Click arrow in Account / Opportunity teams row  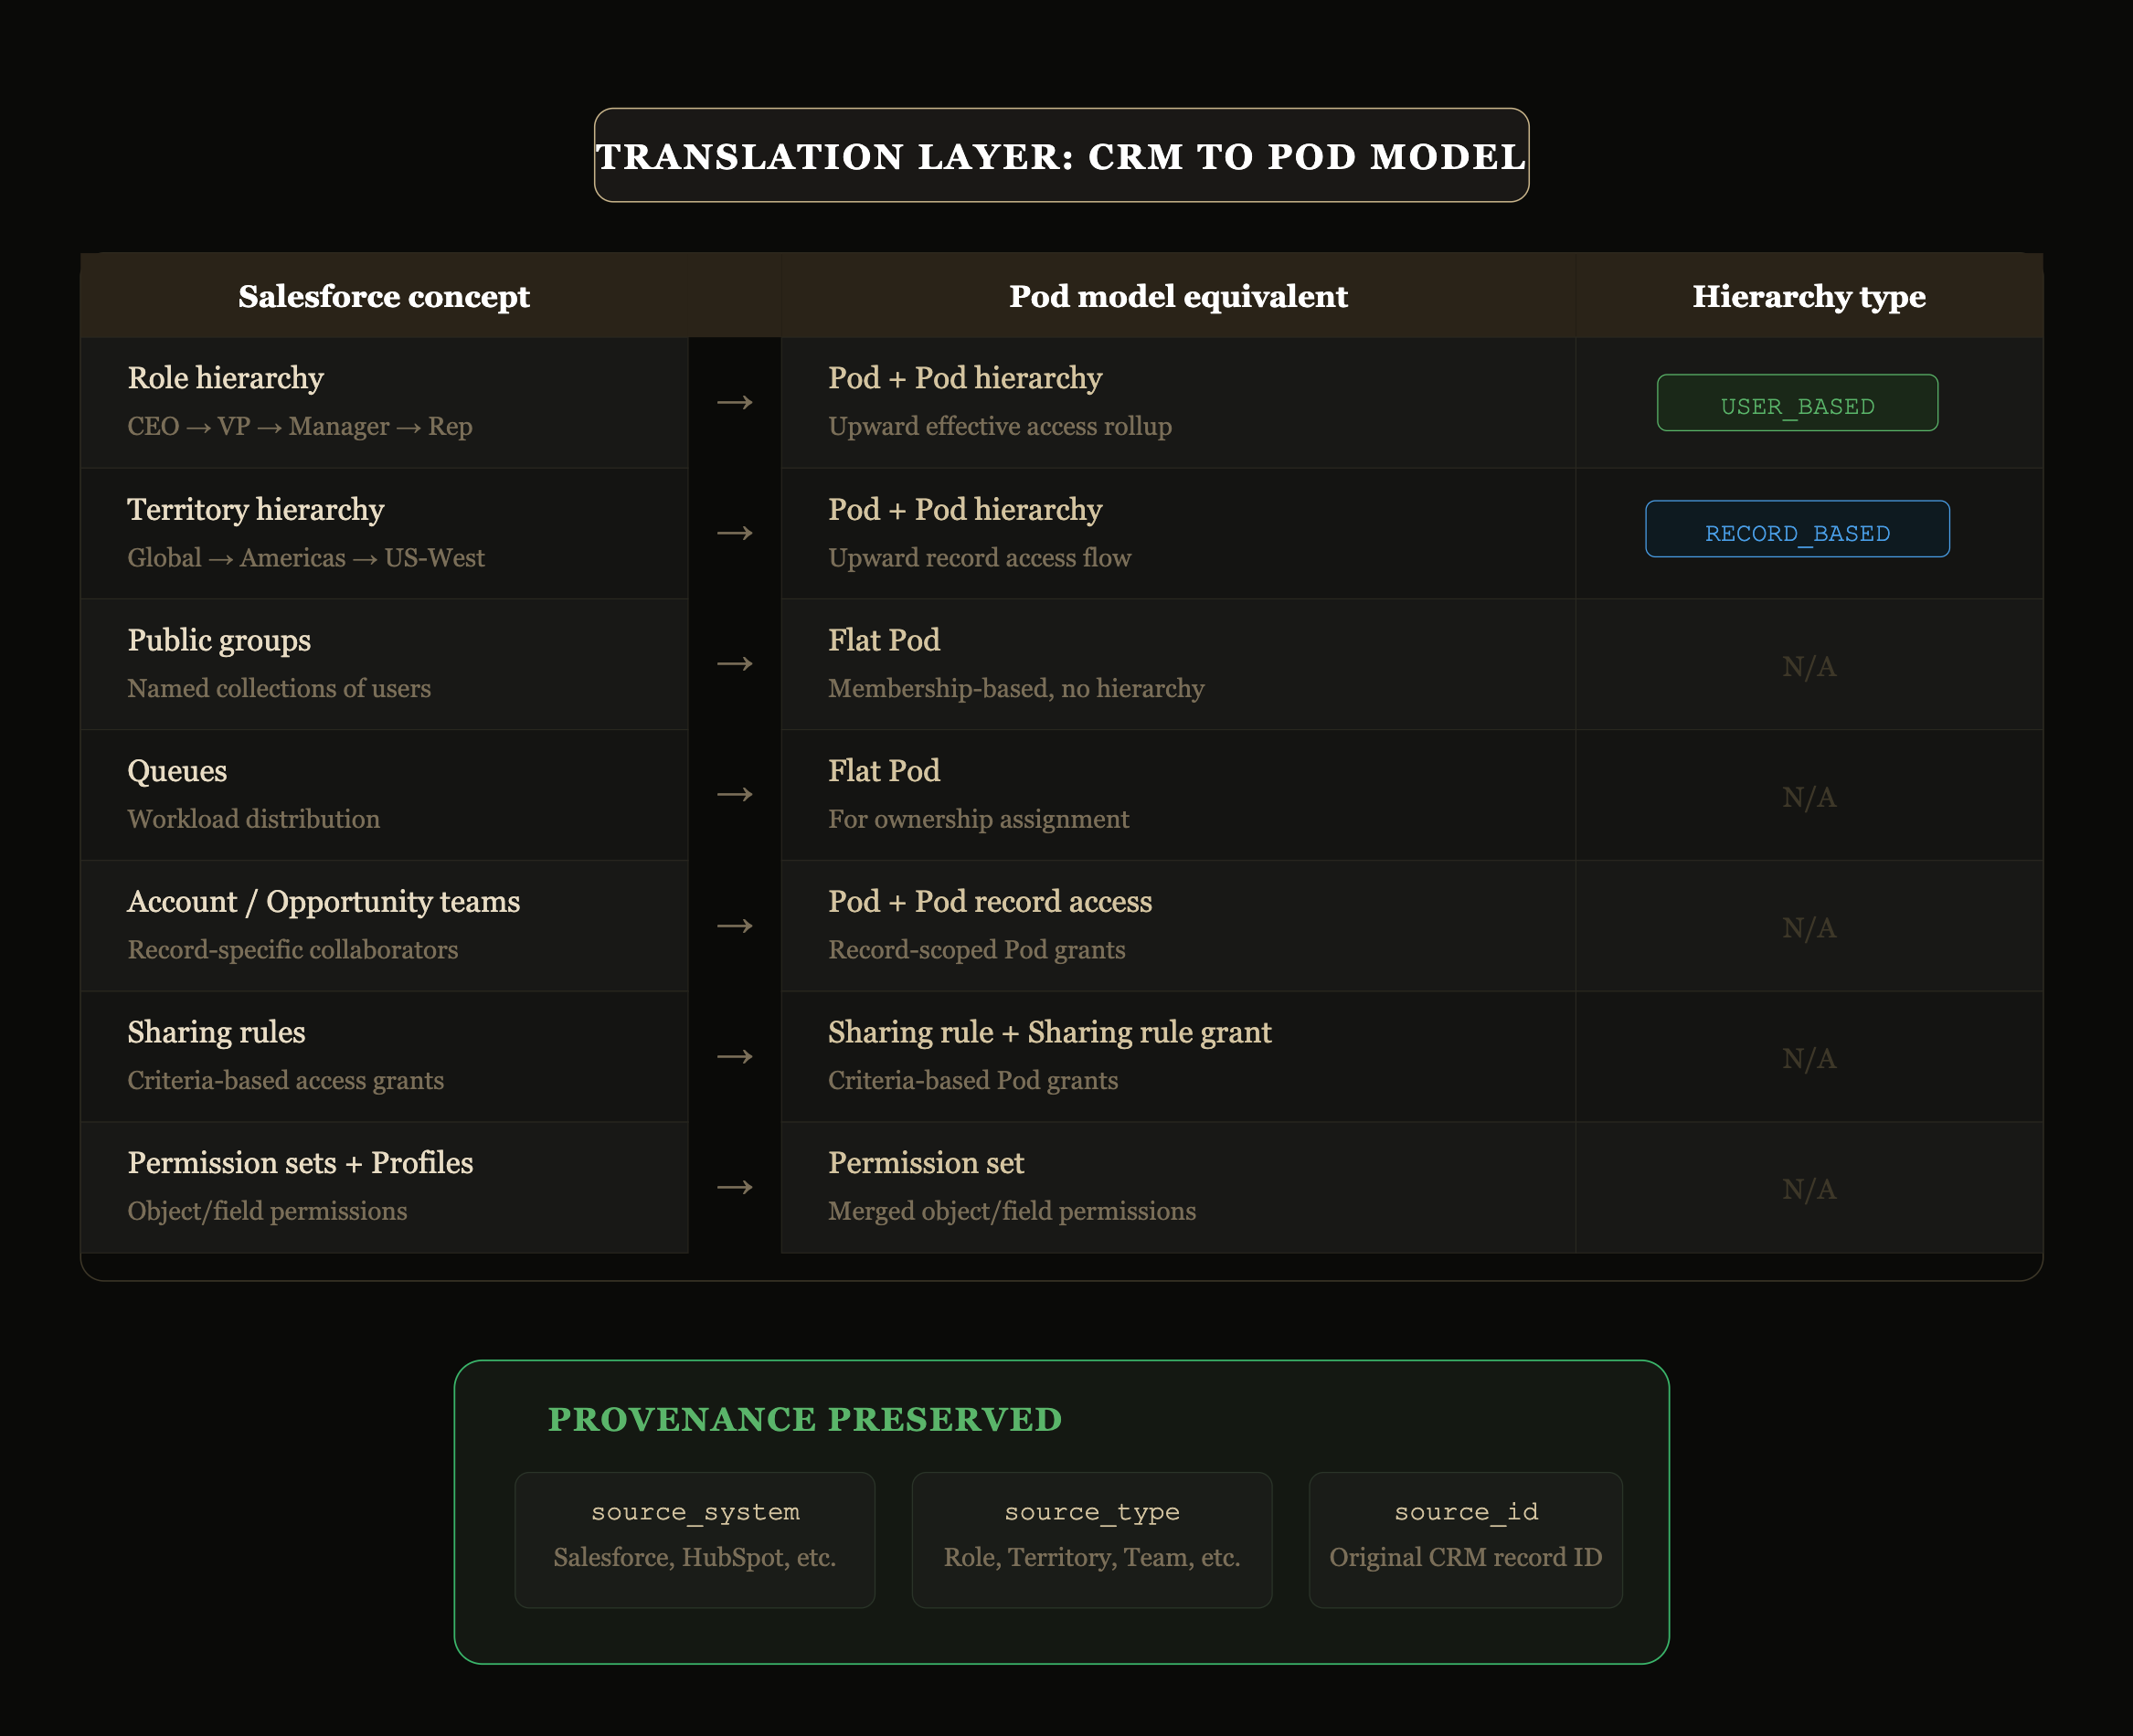click(734, 926)
